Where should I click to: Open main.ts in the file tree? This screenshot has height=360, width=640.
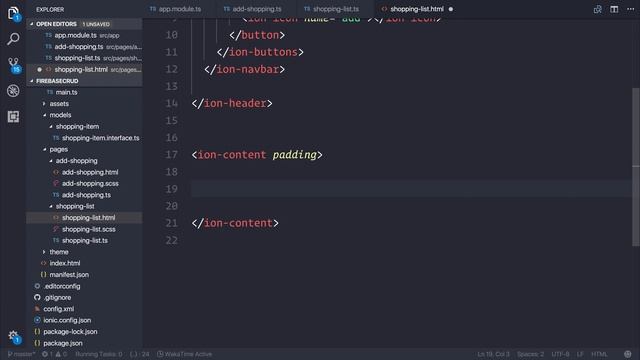coord(66,92)
